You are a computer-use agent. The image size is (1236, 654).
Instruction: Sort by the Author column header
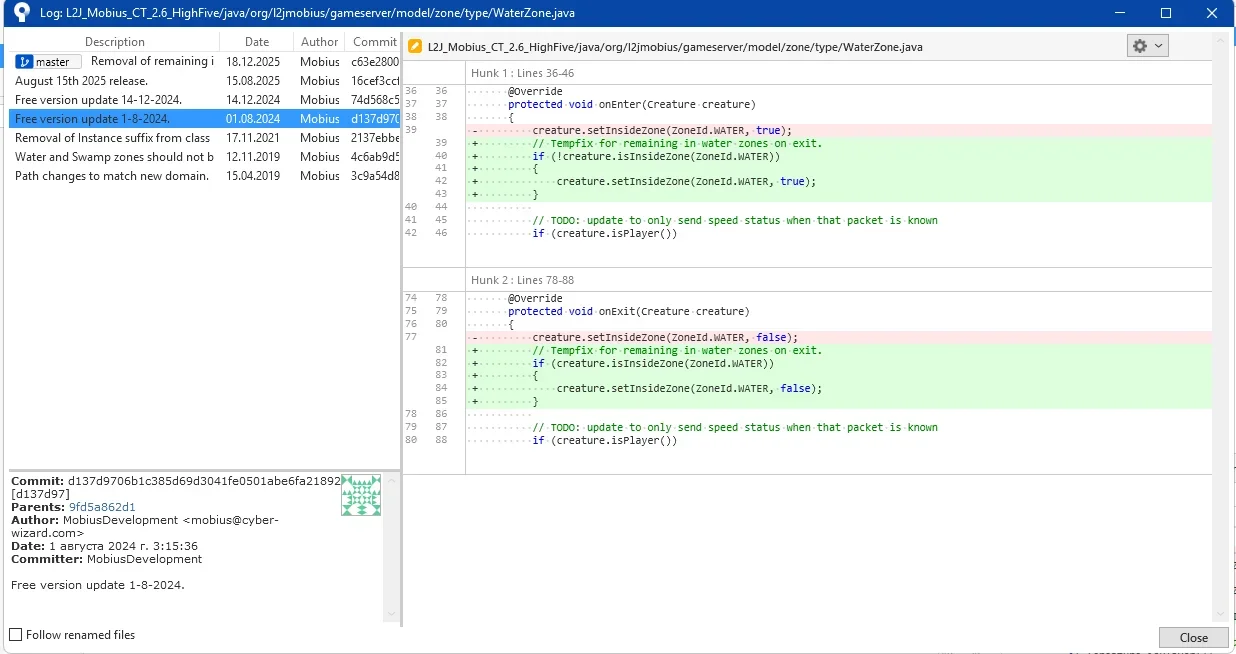click(320, 42)
